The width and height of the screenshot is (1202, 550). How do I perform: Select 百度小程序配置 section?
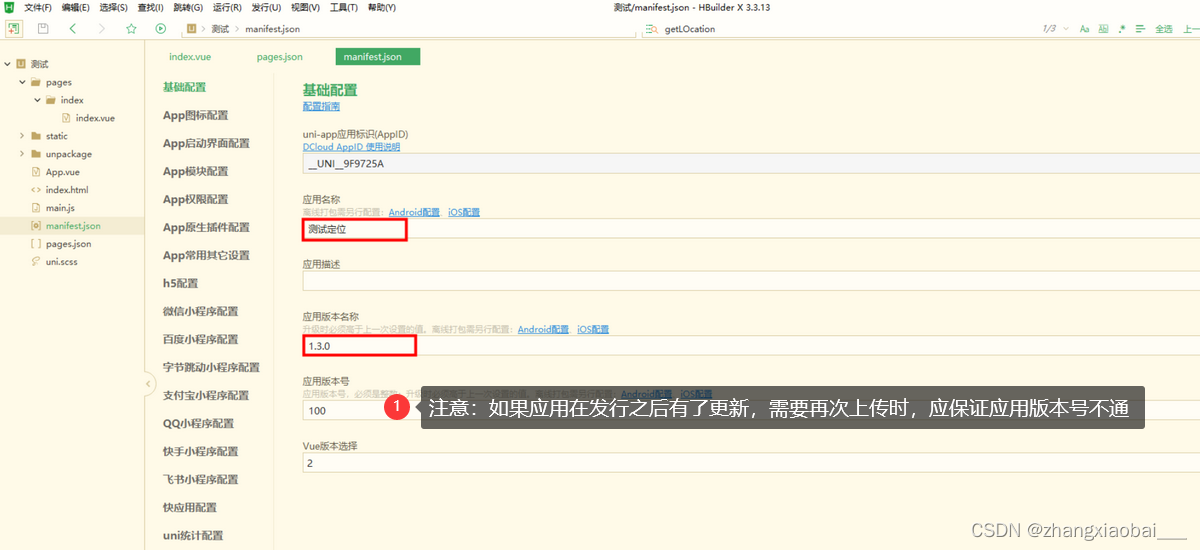coord(201,339)
